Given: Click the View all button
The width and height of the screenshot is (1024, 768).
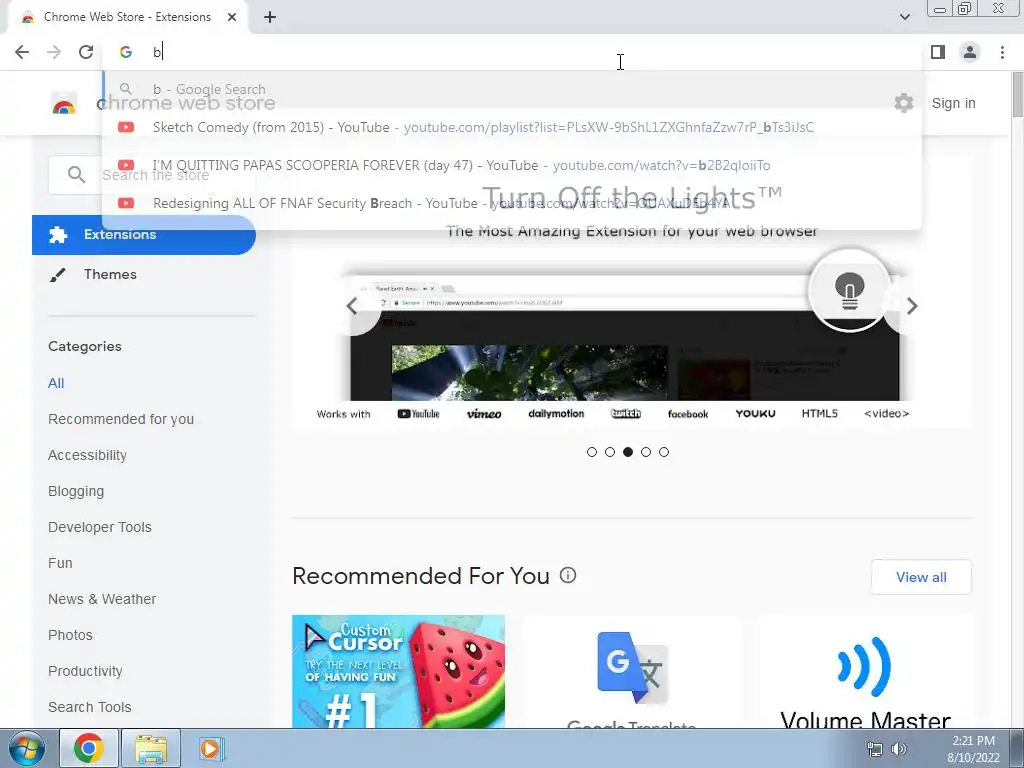Looking at the screenshot, I should (921, 577).
